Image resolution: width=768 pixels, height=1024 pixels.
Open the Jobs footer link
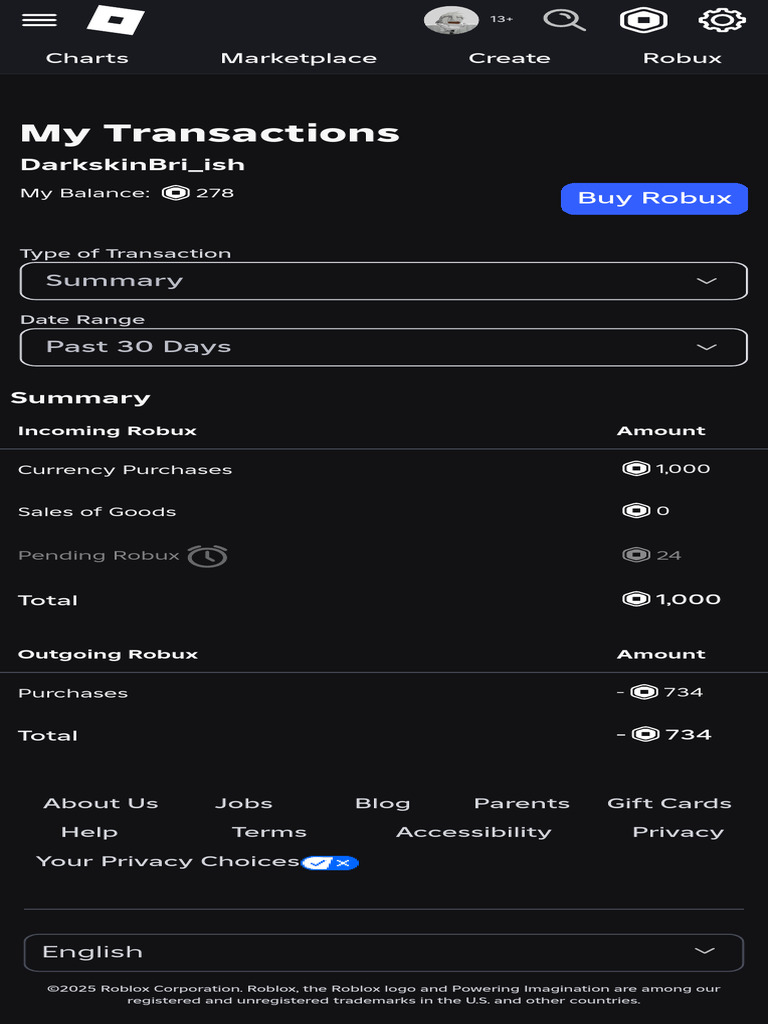click(x=244, y=803)
